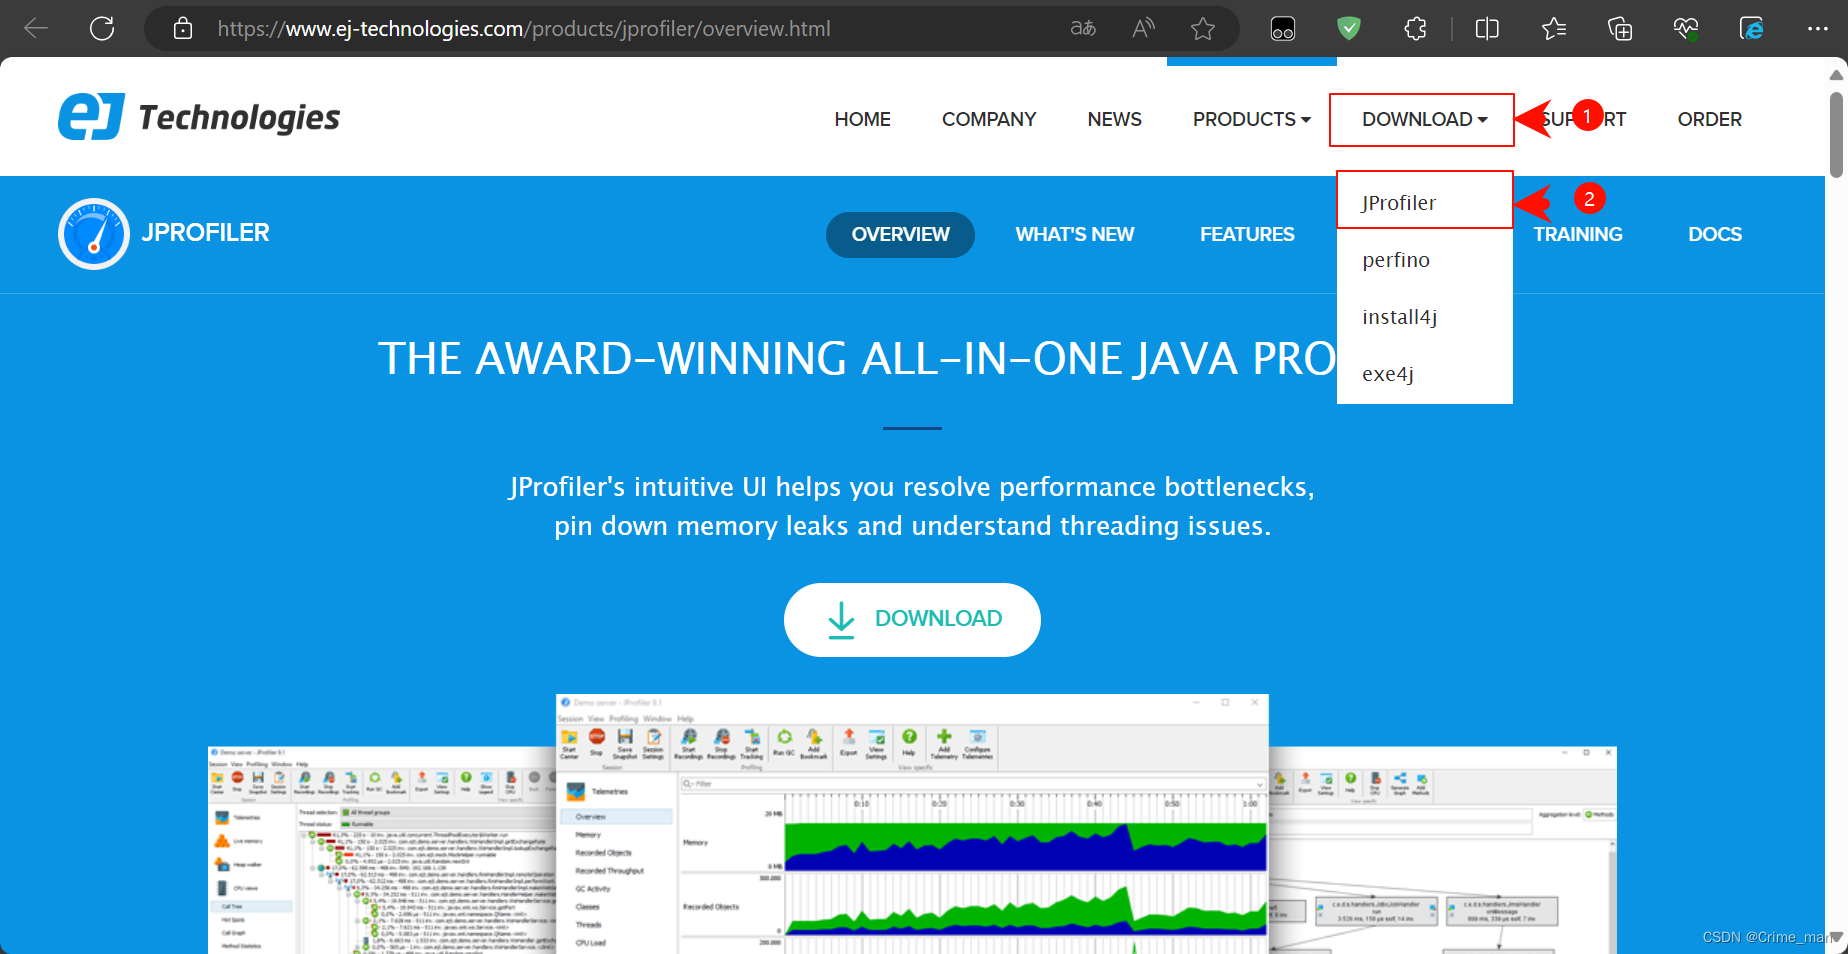Screen dimensions: 1848x954
Task: Choose exe4j from the download menu
Action: [x=1424, y=374]
